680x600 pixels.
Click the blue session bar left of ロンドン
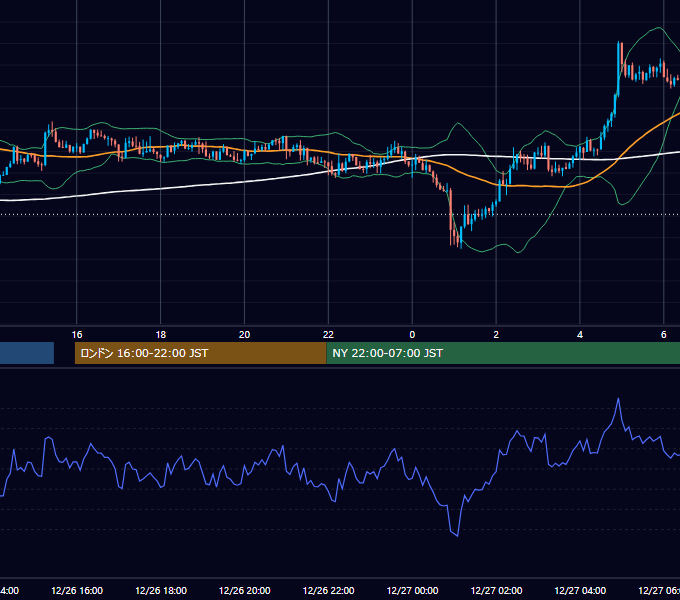tap(27, 353)
